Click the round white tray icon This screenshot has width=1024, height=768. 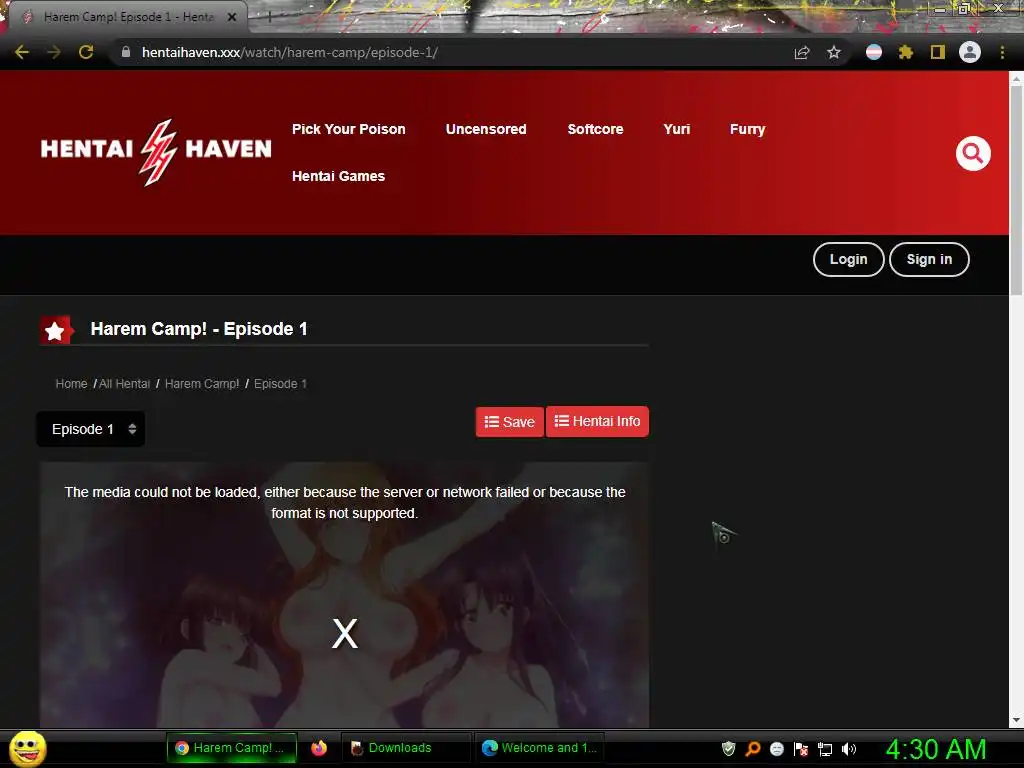(776, 749)
